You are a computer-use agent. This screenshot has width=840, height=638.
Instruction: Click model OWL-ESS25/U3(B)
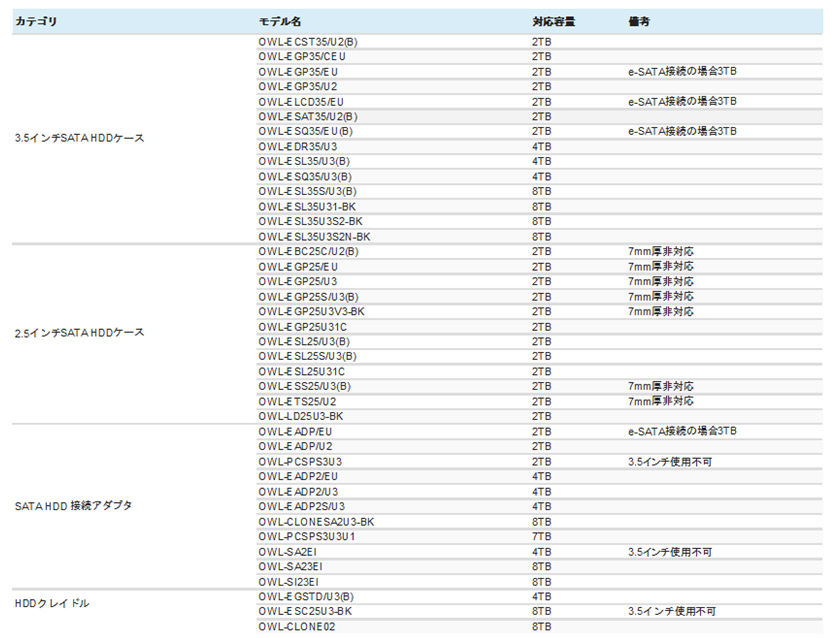[304, 387]
